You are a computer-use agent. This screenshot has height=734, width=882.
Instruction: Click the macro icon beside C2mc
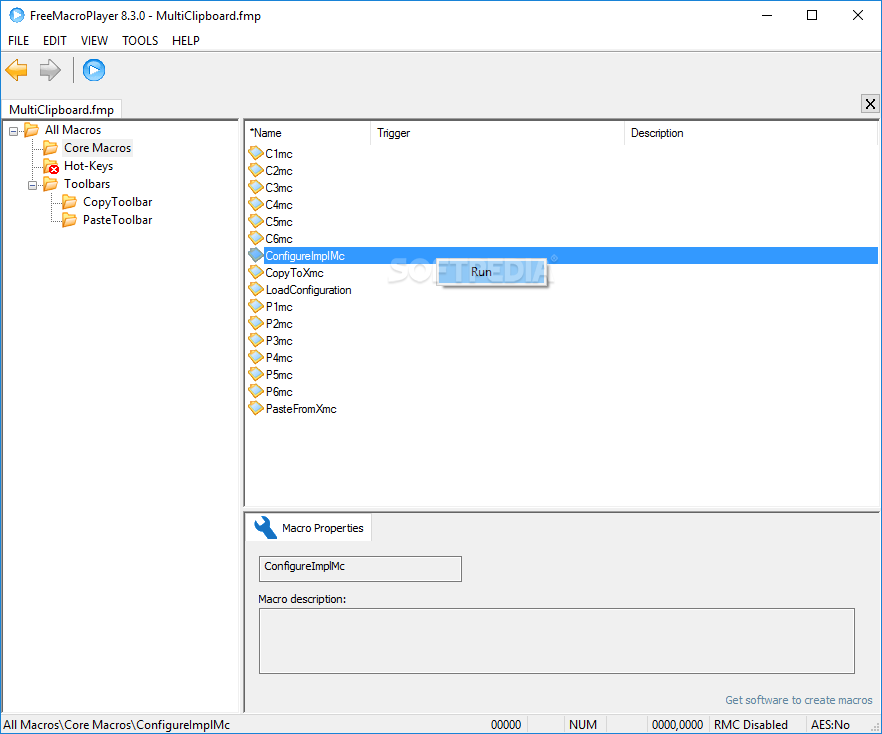pos(256,170)
